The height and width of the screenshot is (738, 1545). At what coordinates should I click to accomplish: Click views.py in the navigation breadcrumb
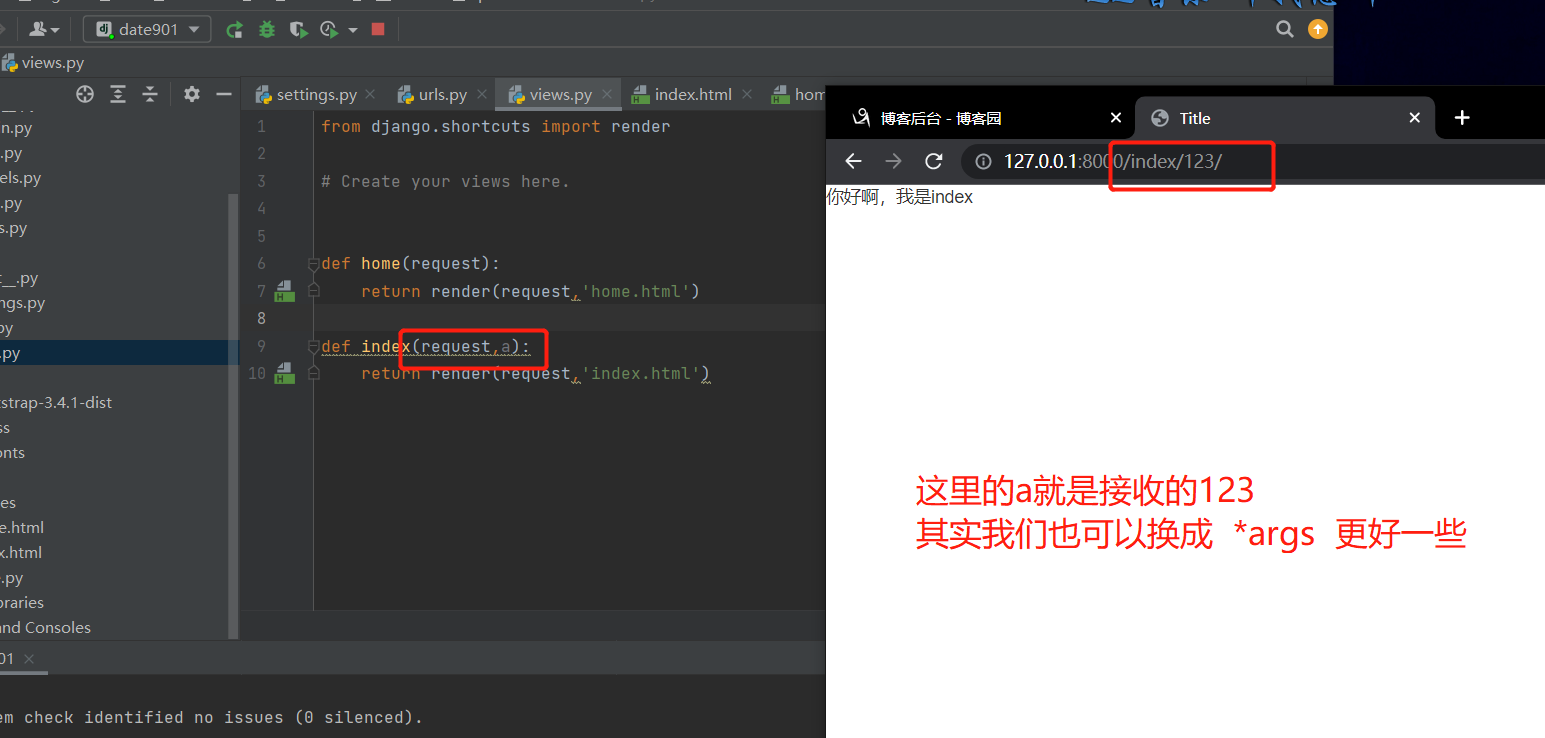pyautogui.click(x=44, y=62)
